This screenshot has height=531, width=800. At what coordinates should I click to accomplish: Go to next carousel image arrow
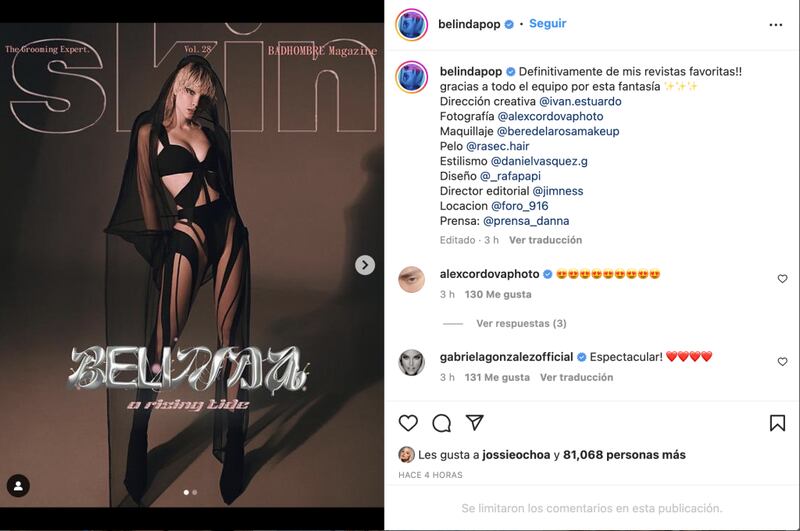coord(365,265)
